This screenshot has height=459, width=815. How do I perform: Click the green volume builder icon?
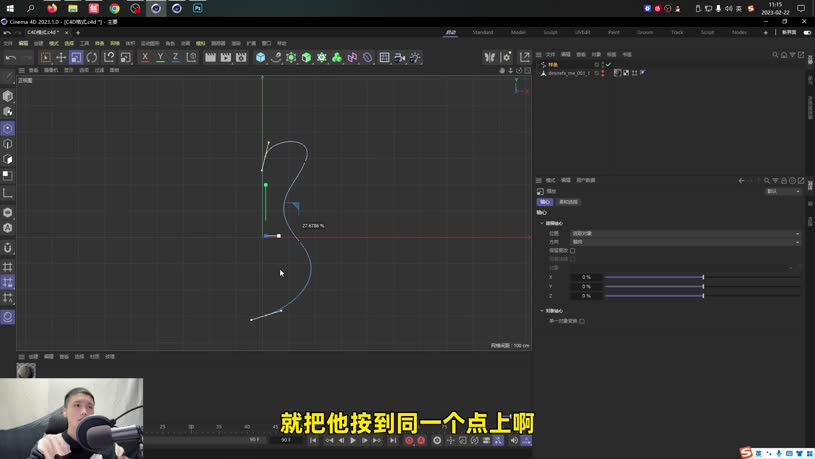point(337,58)
